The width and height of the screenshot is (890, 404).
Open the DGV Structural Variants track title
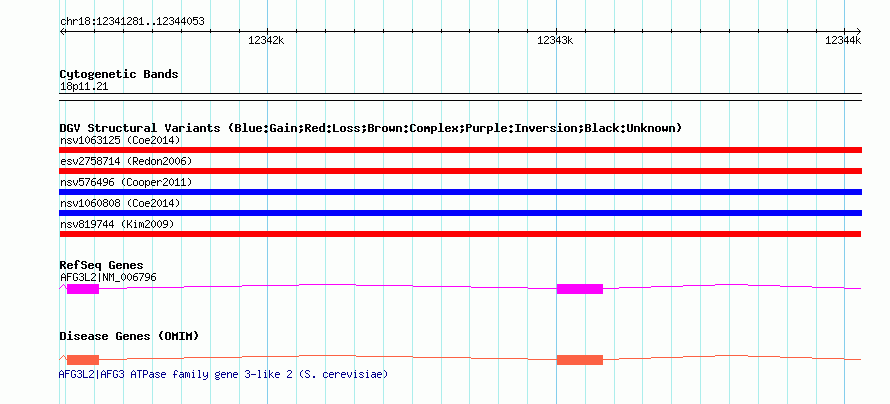pyautogui.click(x=371, y=128)
